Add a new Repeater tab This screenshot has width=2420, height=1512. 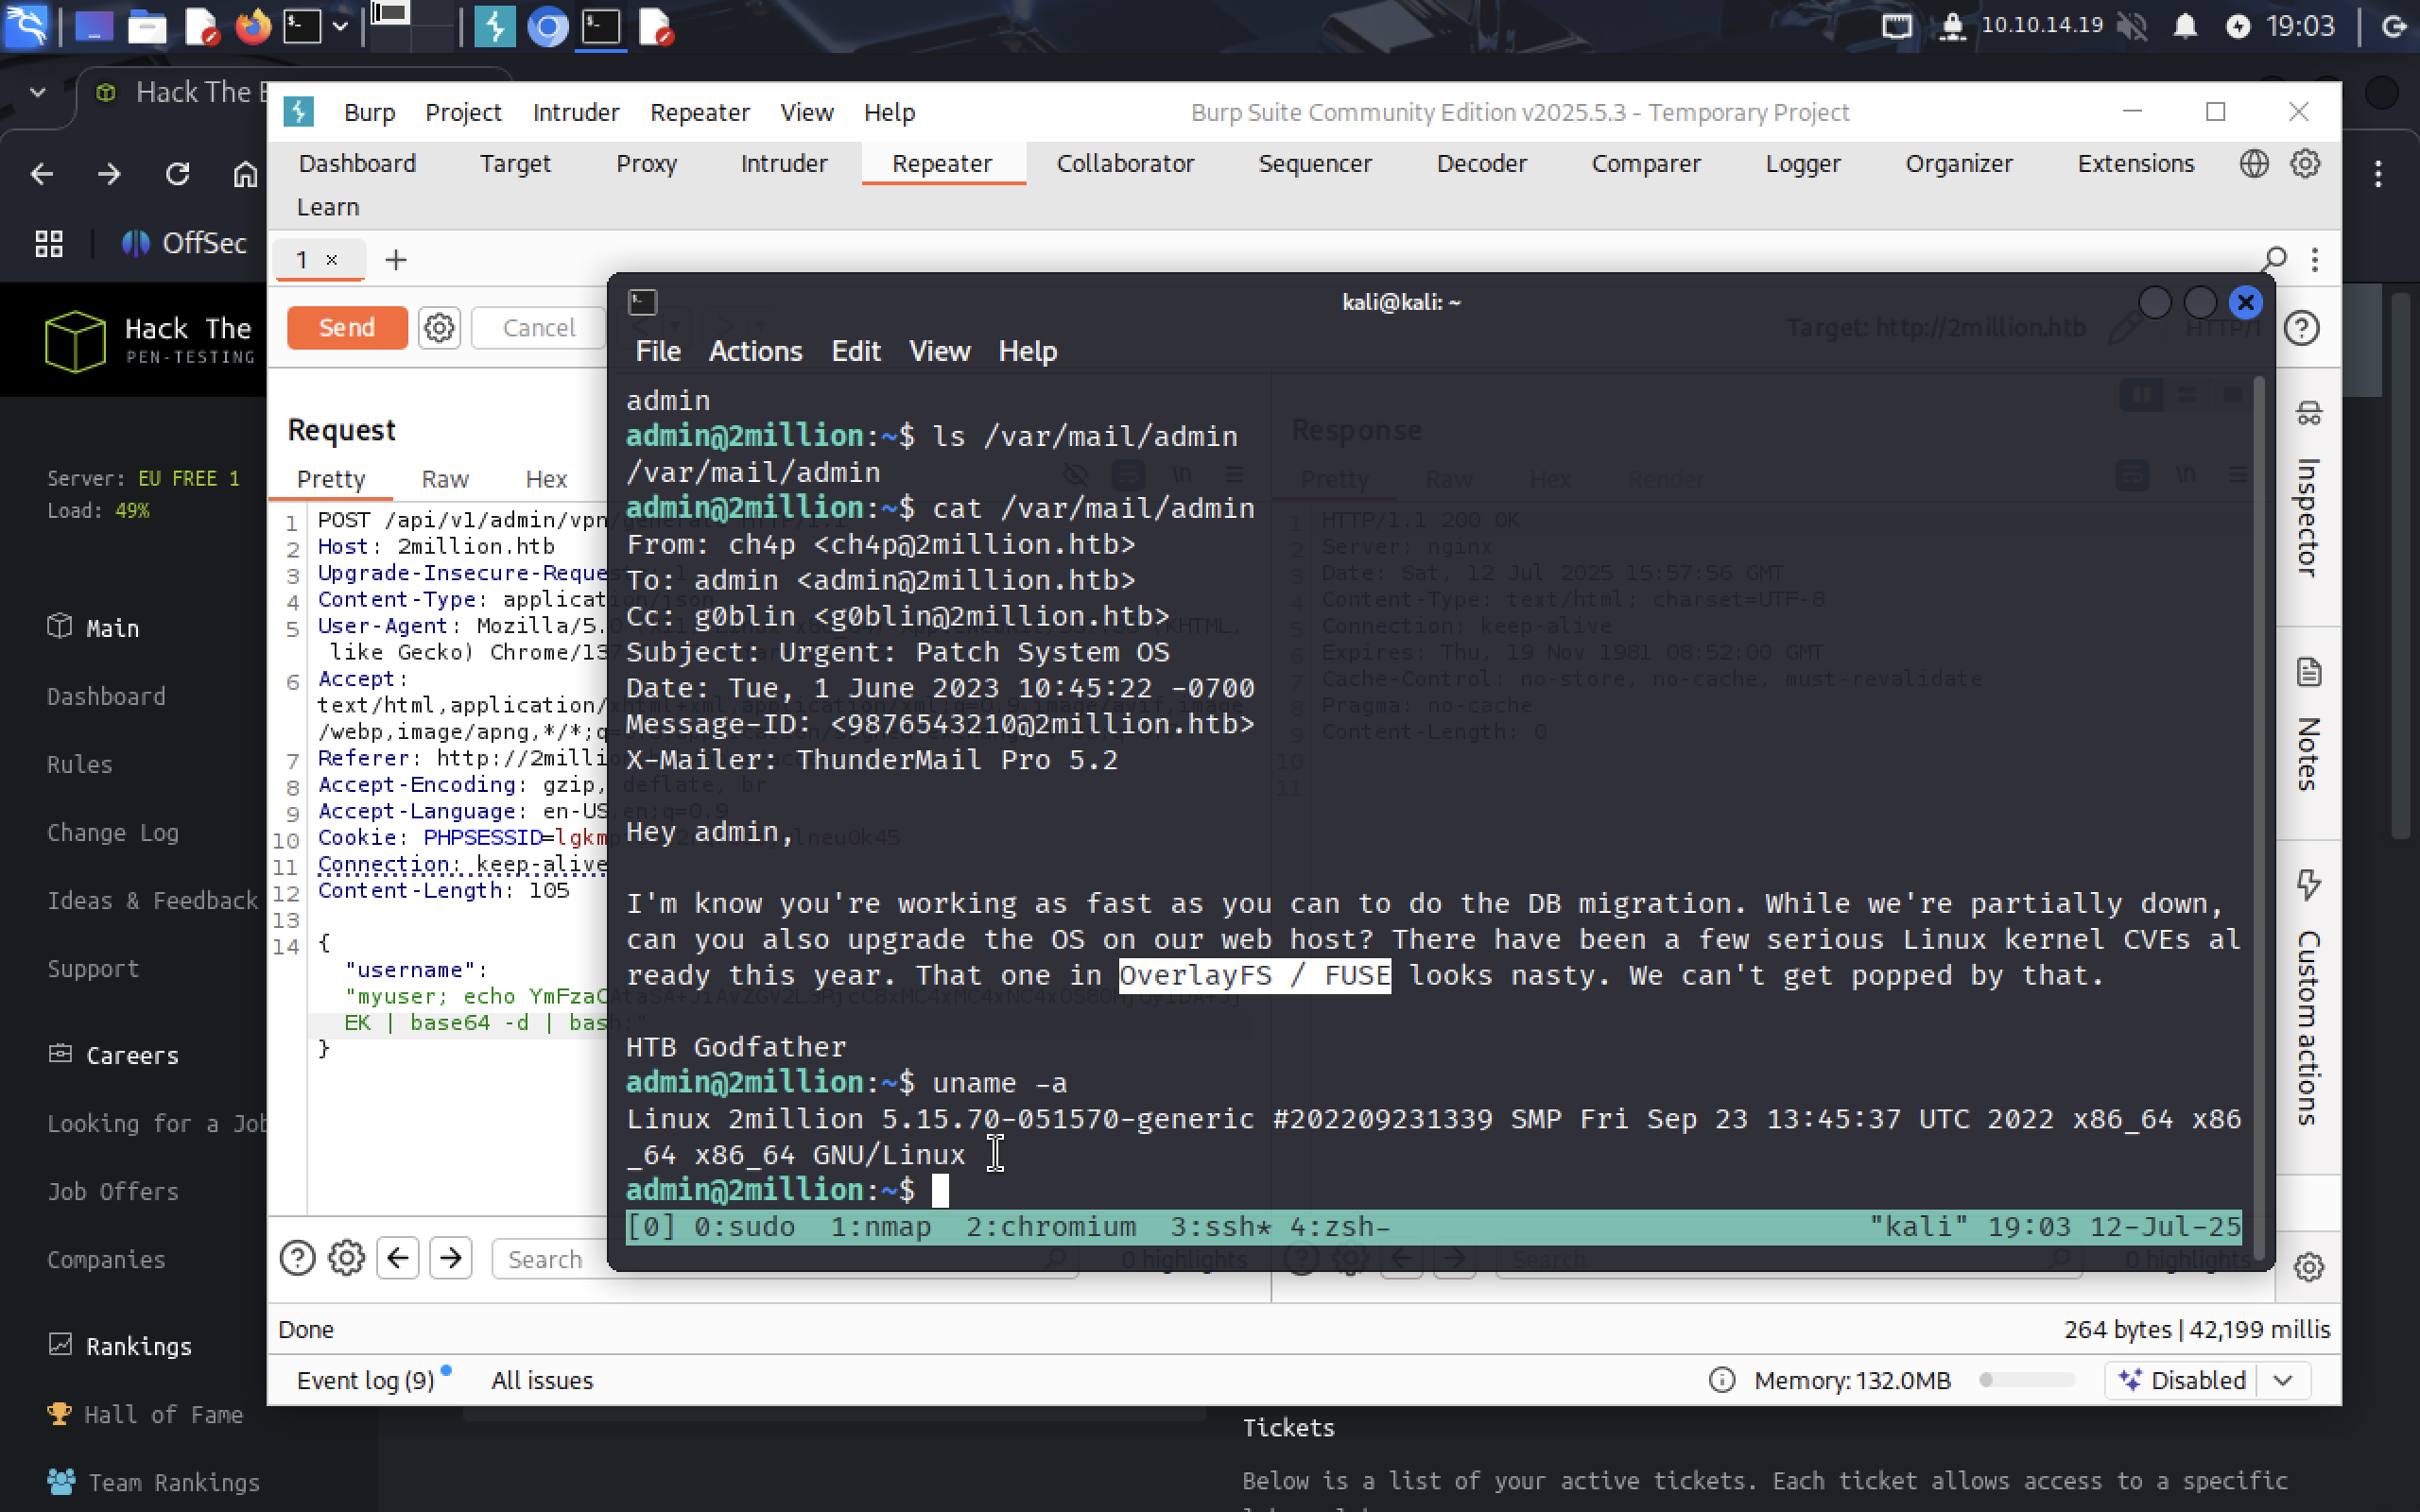click(x=396, y=260)
